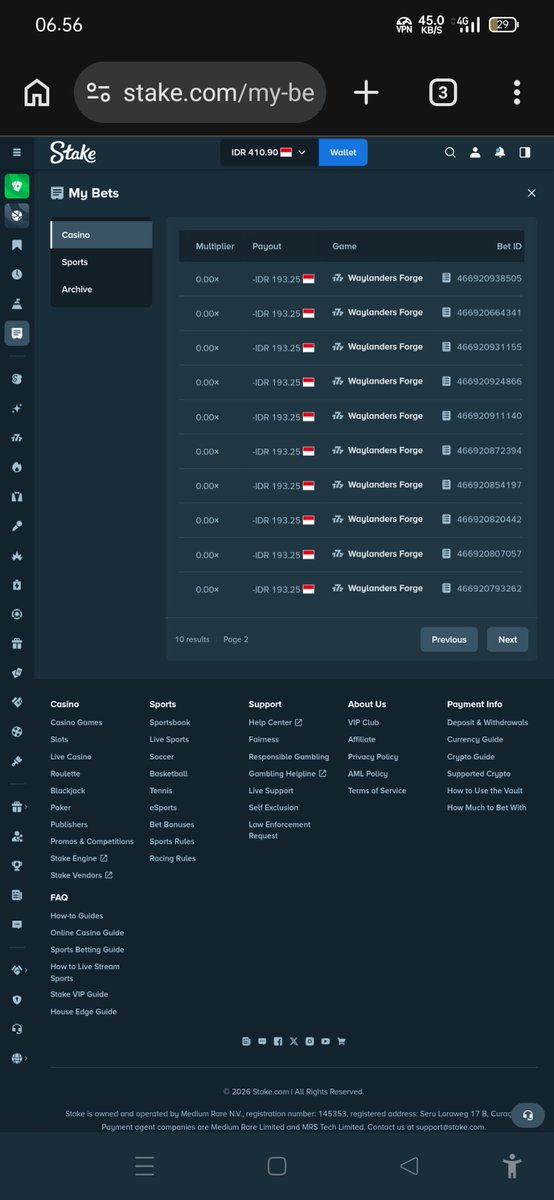
Task: Open Help Center footer link
Action: (275, 722)
